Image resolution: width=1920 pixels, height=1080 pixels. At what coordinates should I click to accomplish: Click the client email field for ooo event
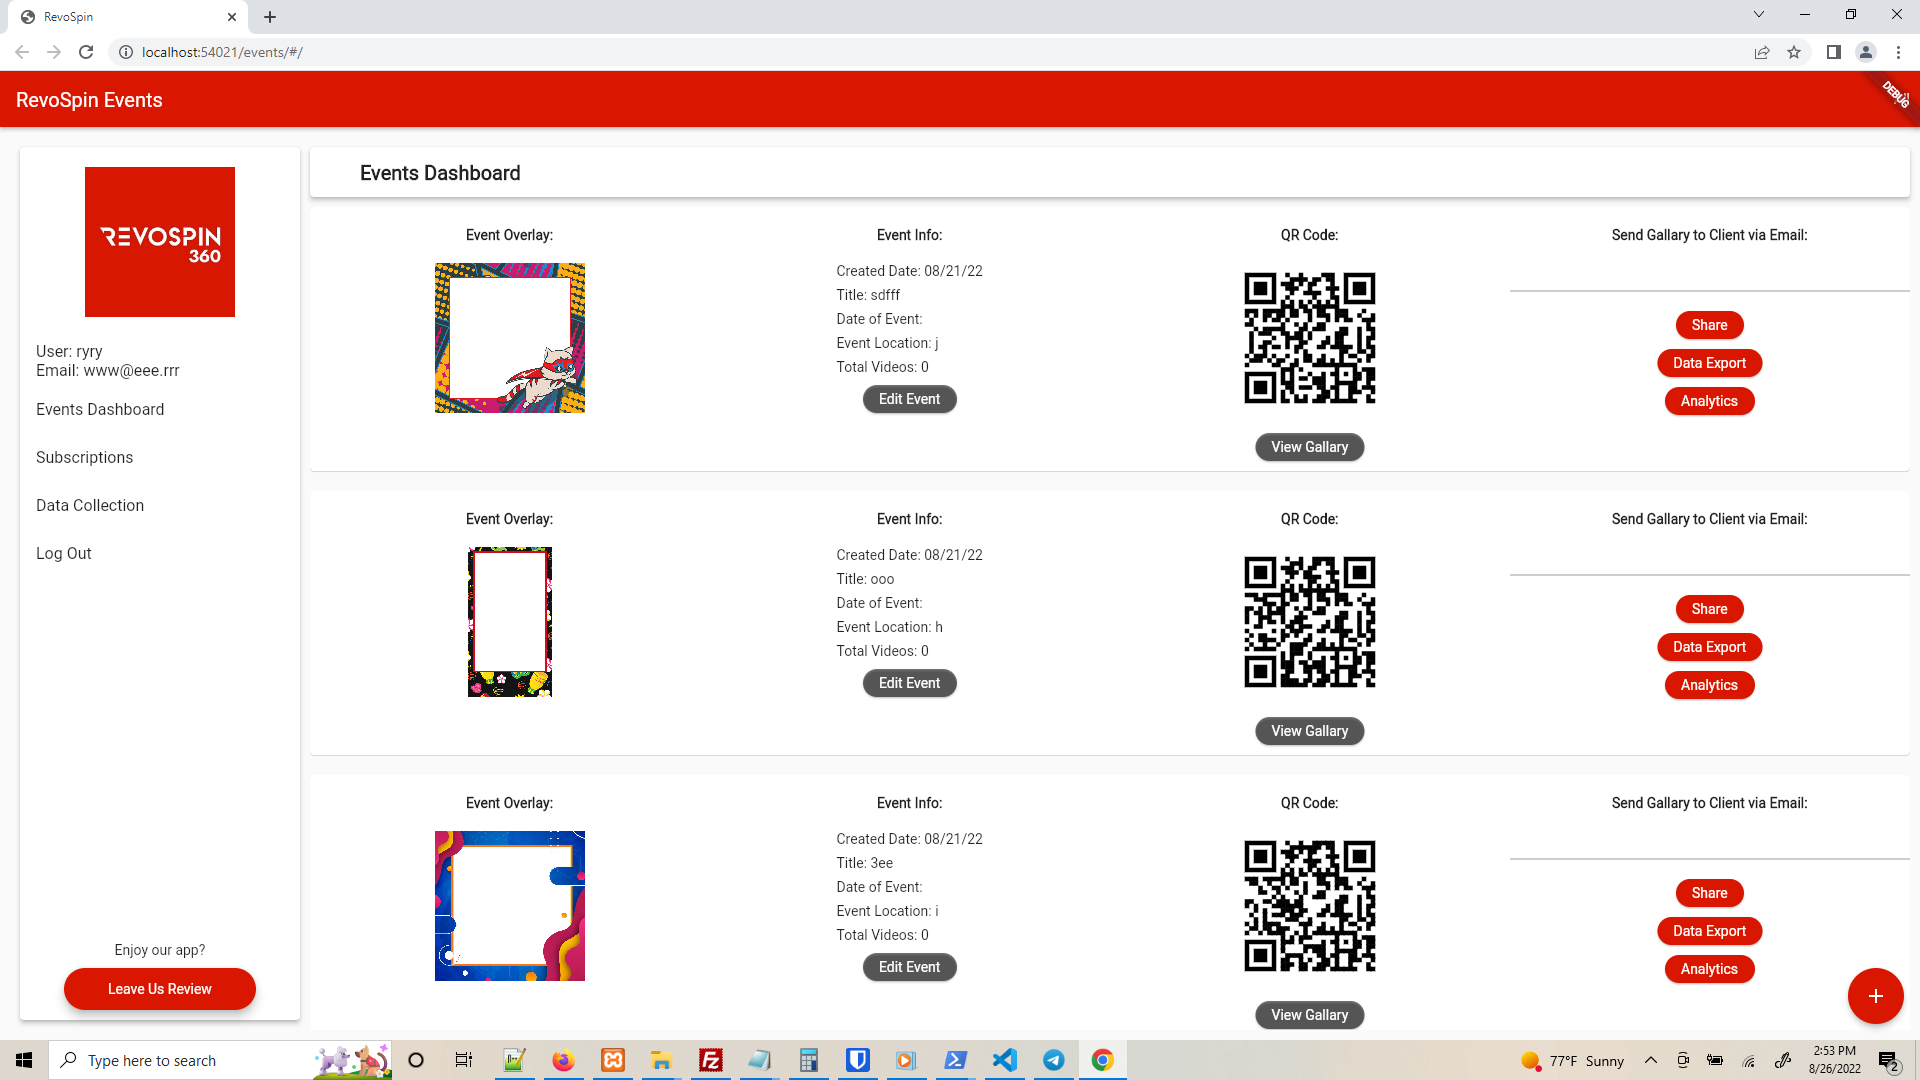(1709, 556)
